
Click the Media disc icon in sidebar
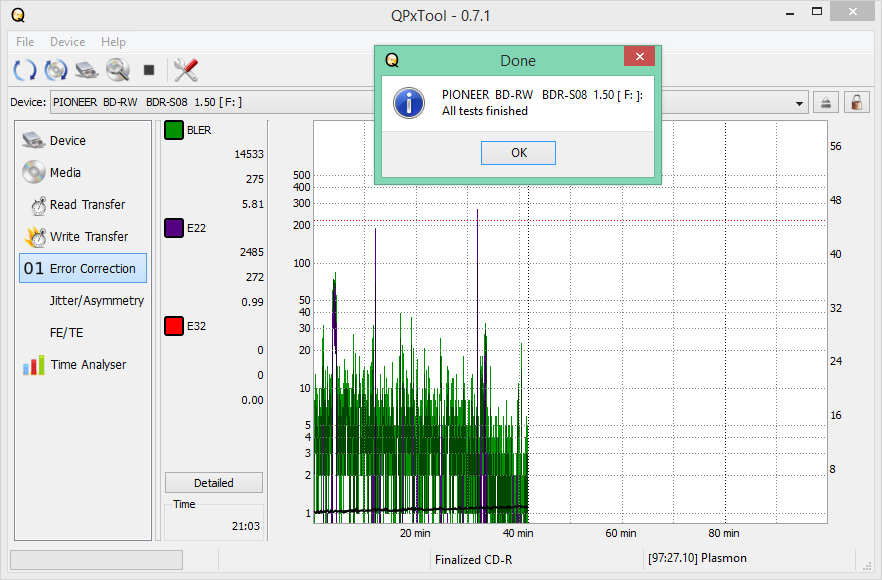(x=33, y=172)
